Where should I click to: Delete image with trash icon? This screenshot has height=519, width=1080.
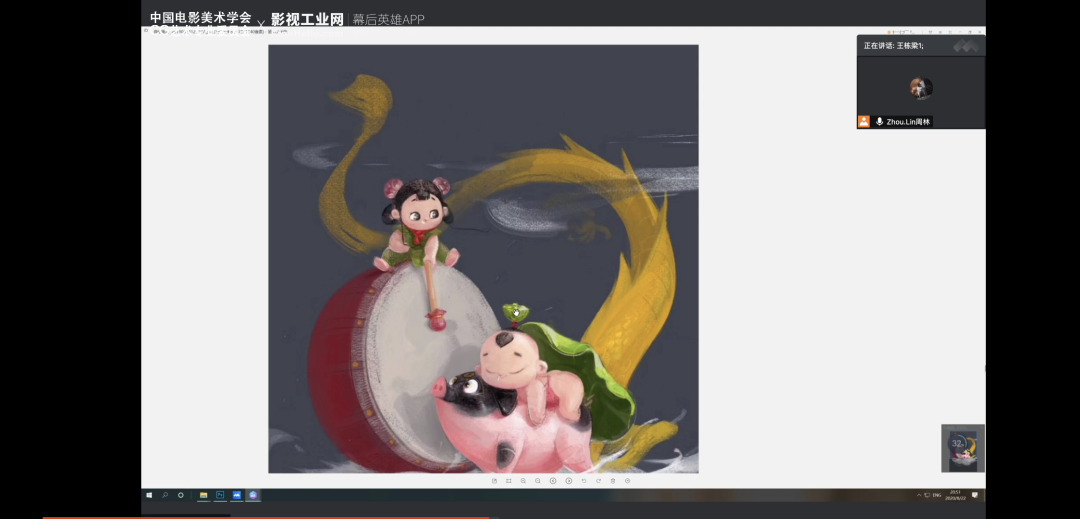(x=613, y=481)
